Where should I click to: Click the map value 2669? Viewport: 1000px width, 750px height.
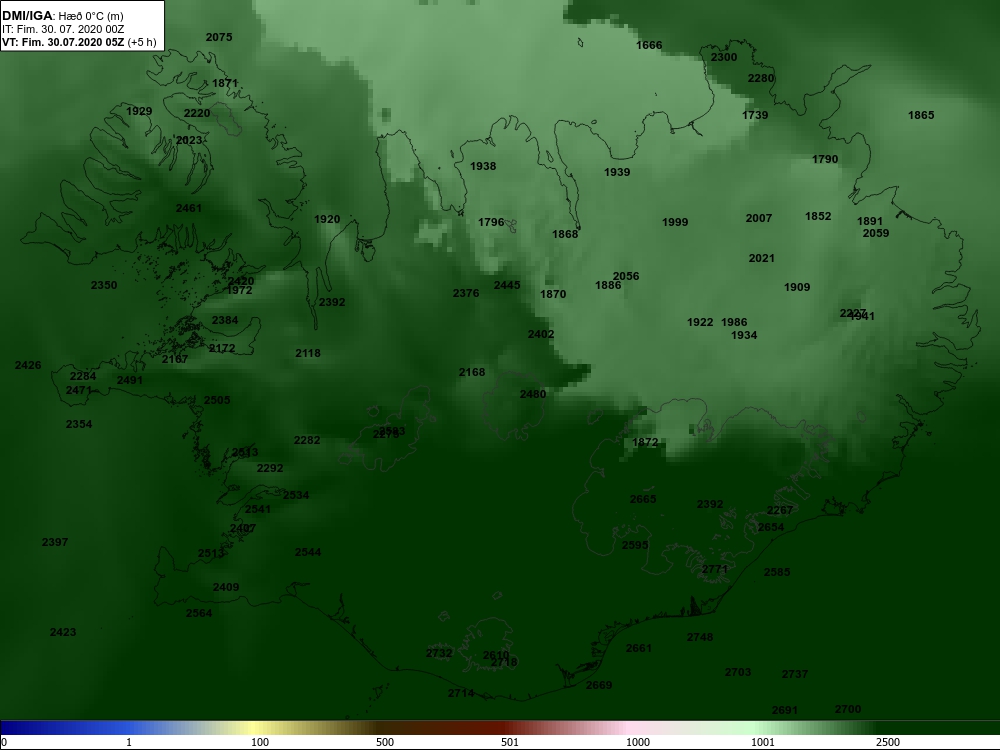(599, 685)
